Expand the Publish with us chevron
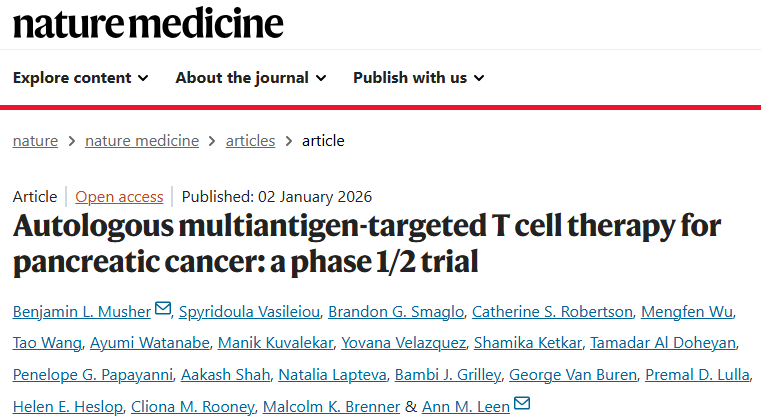The image size is (761, 419). [479, 78]
